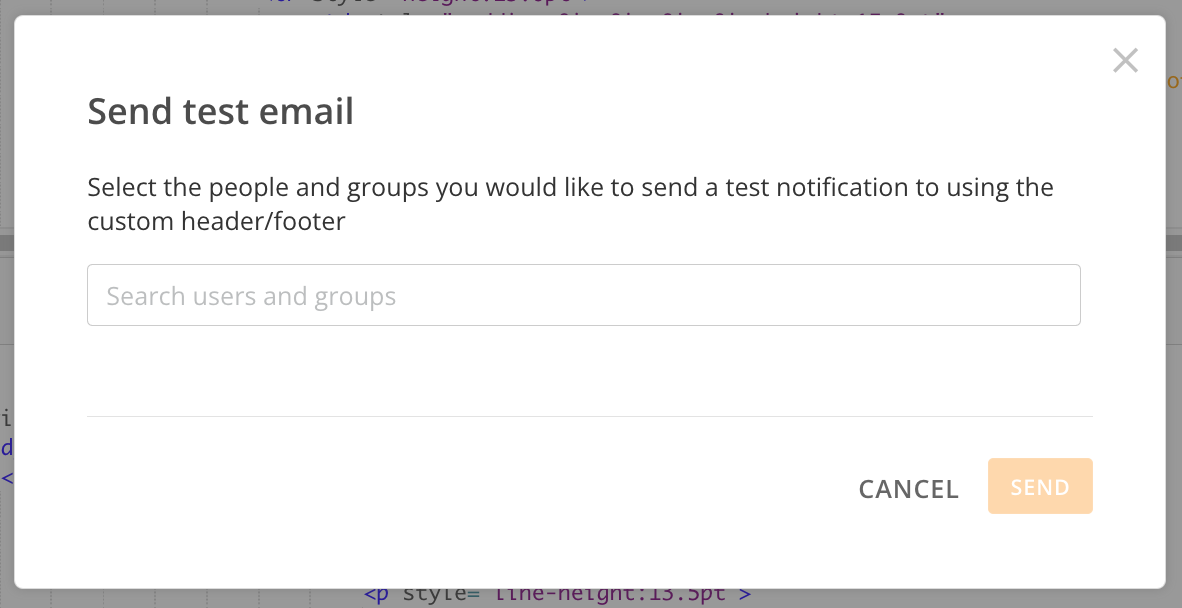Select the disabled orange SEND button
This screenshot has height=608, width=1182.
point(1040,487)
